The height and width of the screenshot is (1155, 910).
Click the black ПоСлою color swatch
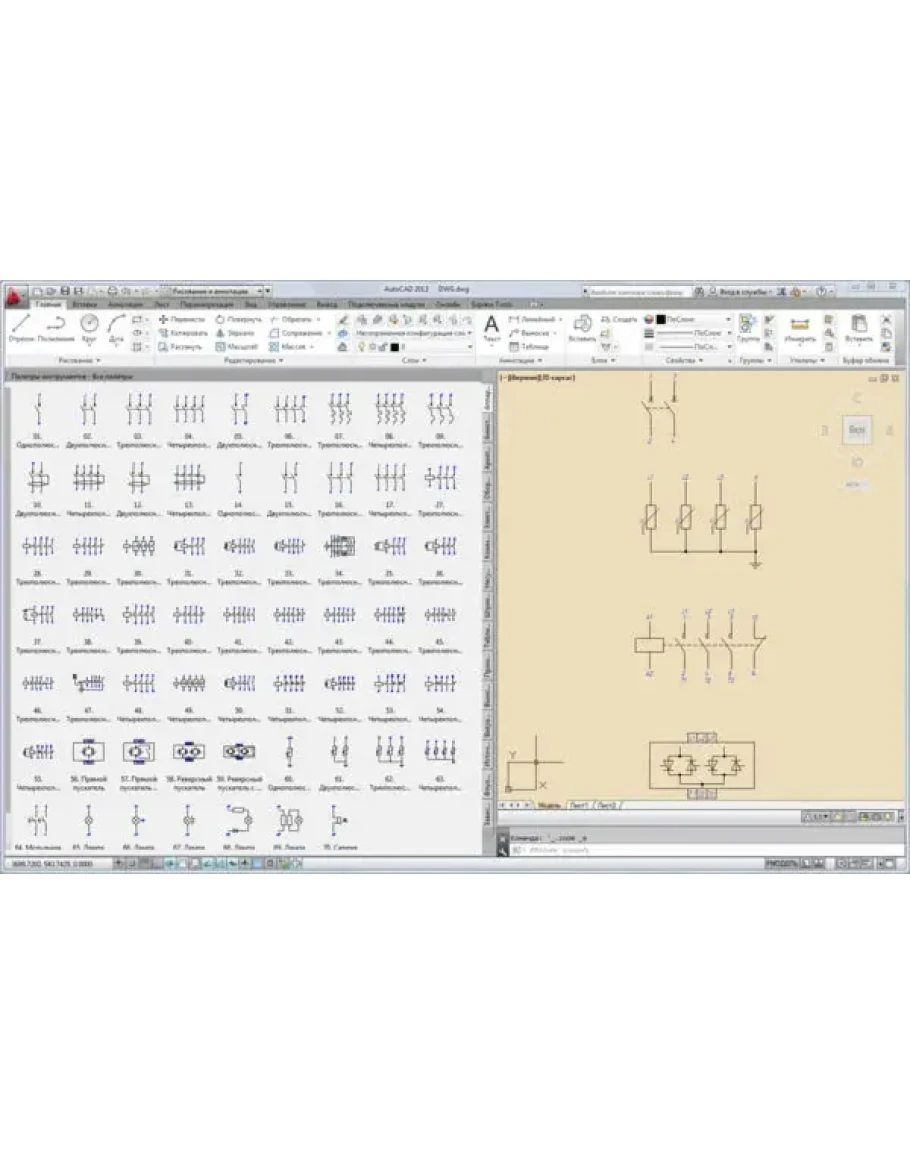click(661, 319)
